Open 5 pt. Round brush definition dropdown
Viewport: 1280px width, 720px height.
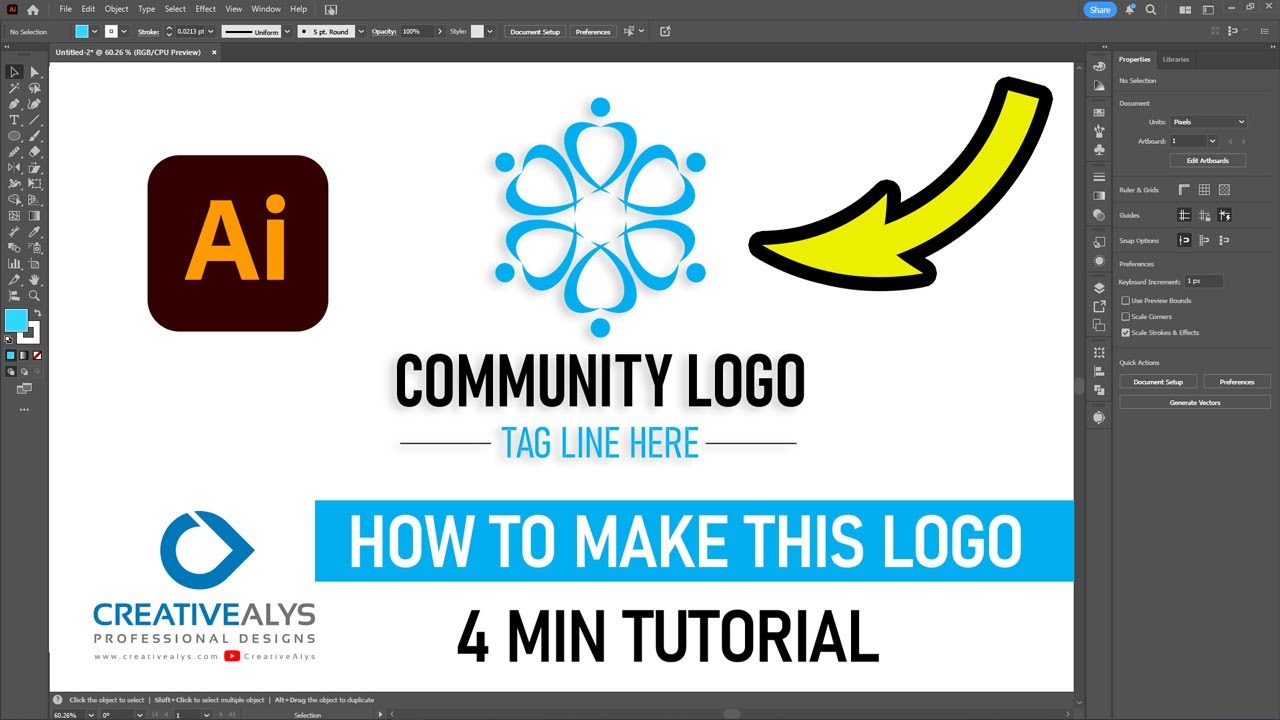362,32
